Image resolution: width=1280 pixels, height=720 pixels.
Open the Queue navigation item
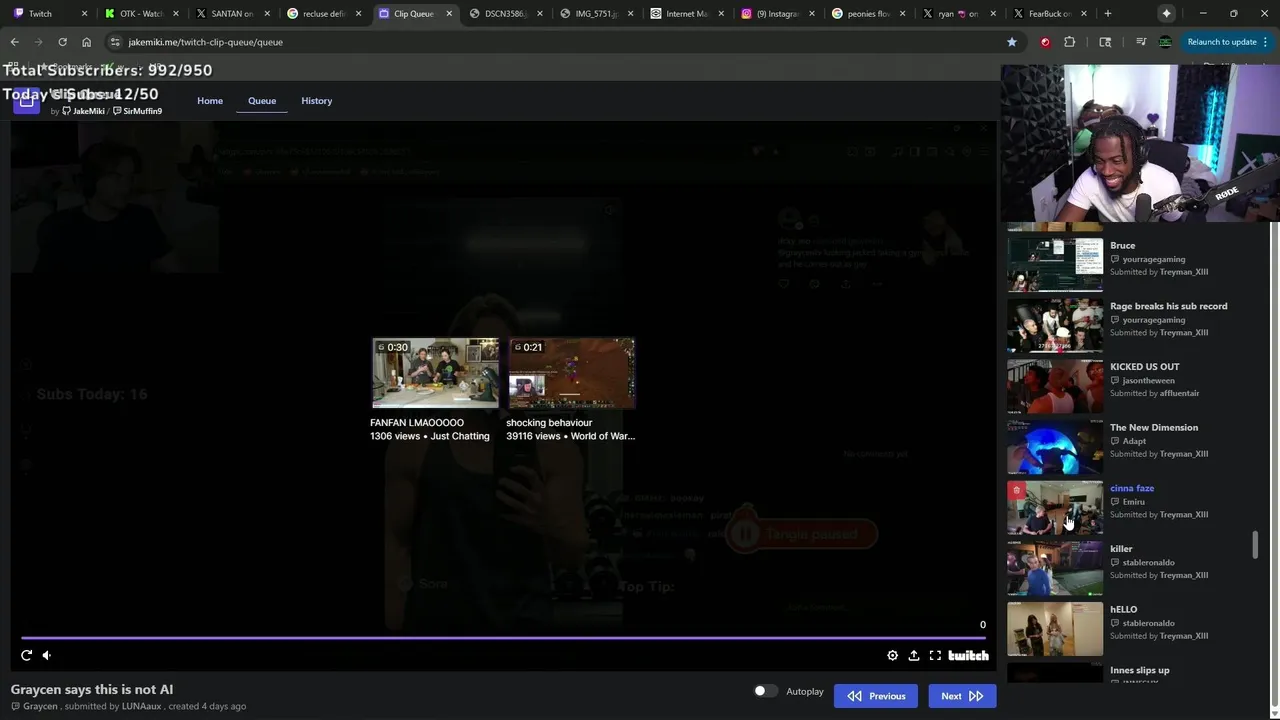click(262, 101)
